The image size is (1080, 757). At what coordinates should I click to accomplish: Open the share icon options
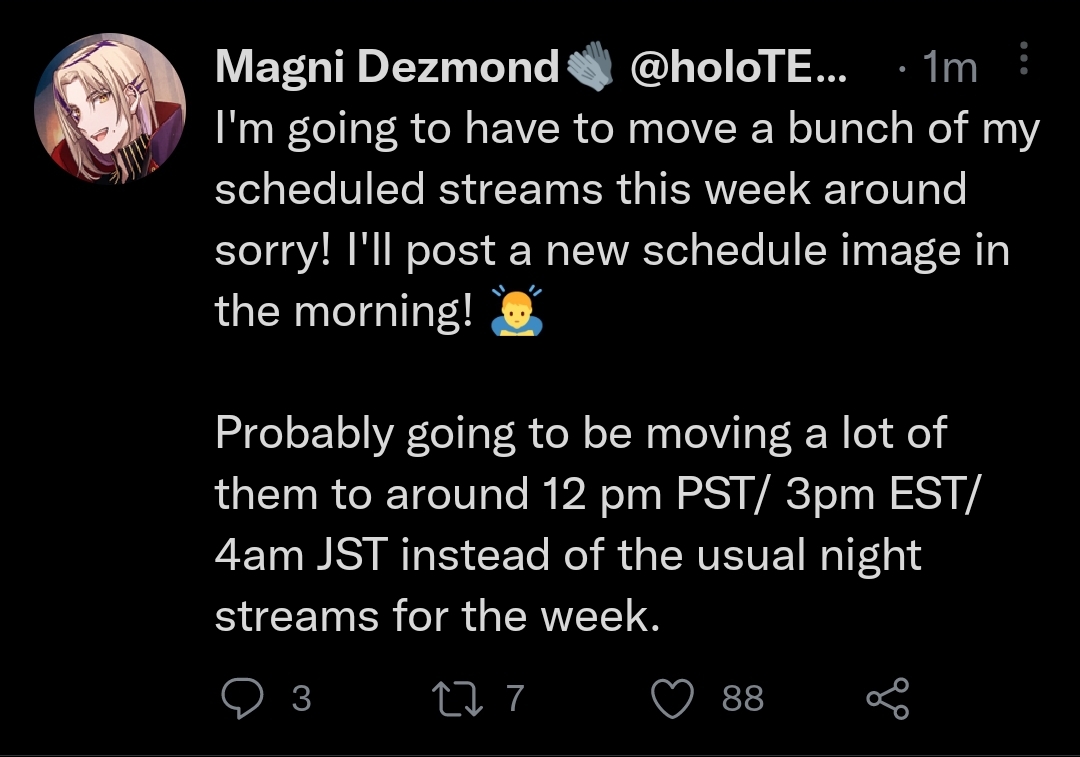click(887, 697)
